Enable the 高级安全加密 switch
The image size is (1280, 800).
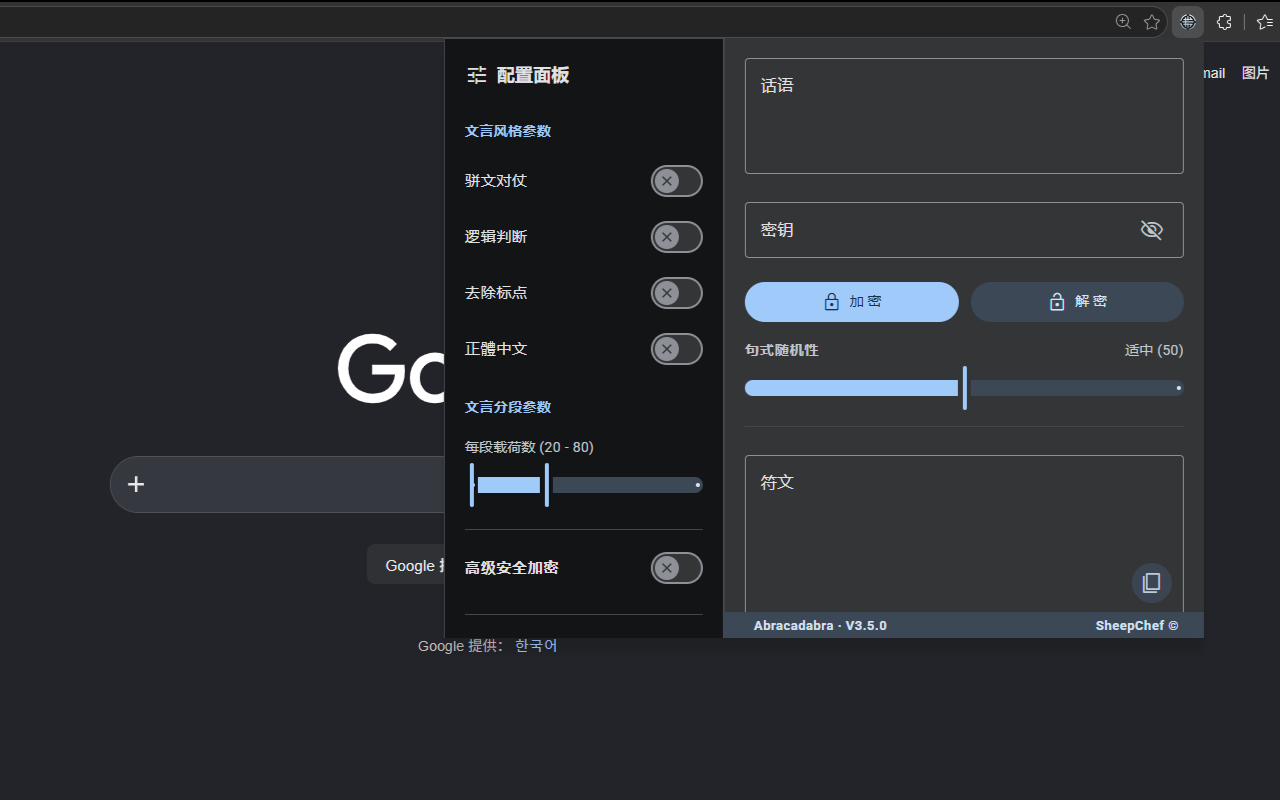point(677,568)
